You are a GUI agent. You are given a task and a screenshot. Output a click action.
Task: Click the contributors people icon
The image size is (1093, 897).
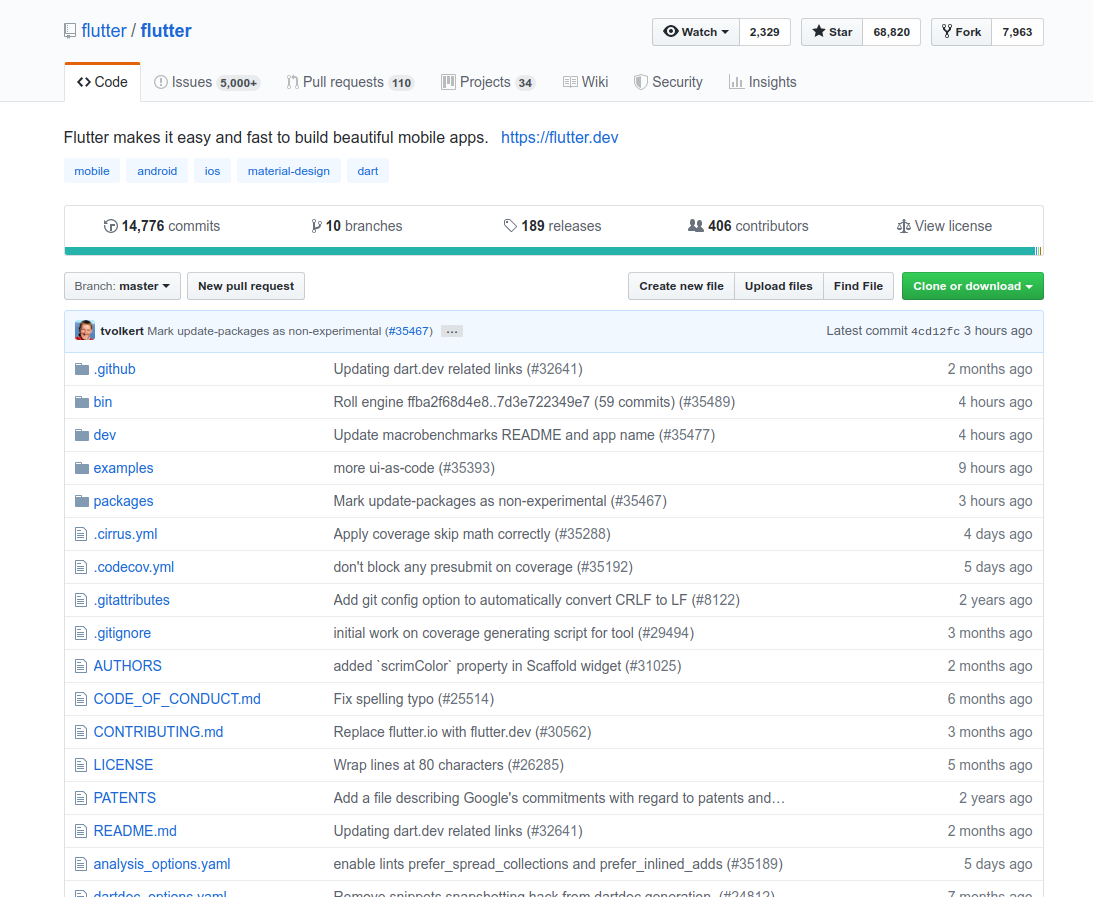(696, 226)
